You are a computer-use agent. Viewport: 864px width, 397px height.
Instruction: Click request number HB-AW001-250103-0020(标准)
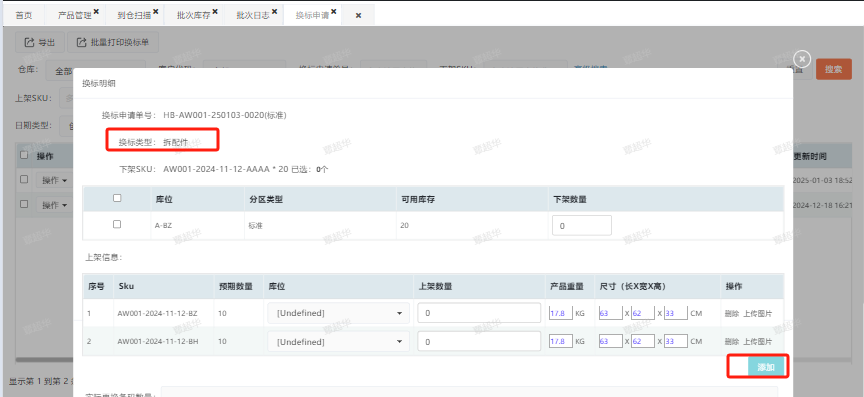click(x=225, y=115)
